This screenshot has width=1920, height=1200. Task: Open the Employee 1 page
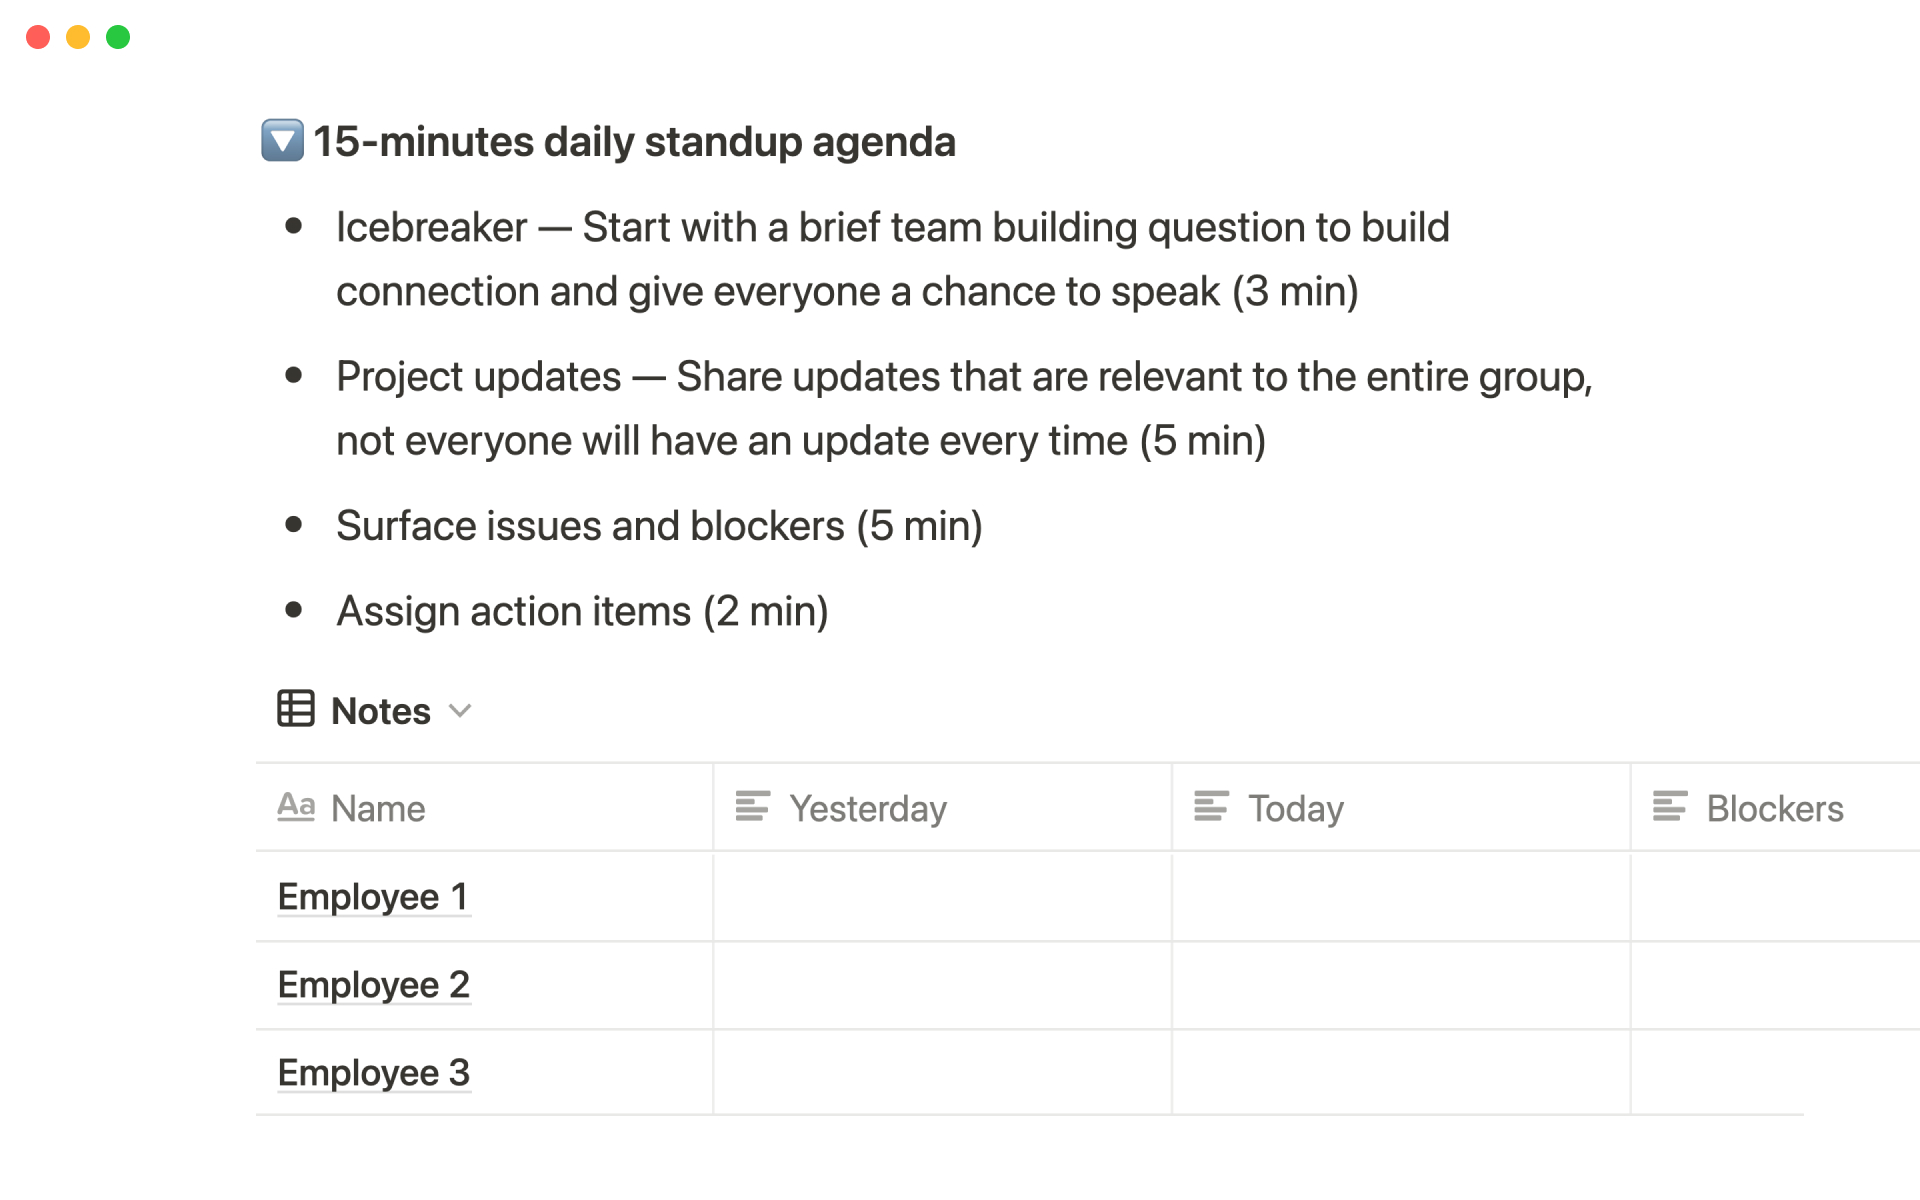pyautogui.click(x=373, y=897)
